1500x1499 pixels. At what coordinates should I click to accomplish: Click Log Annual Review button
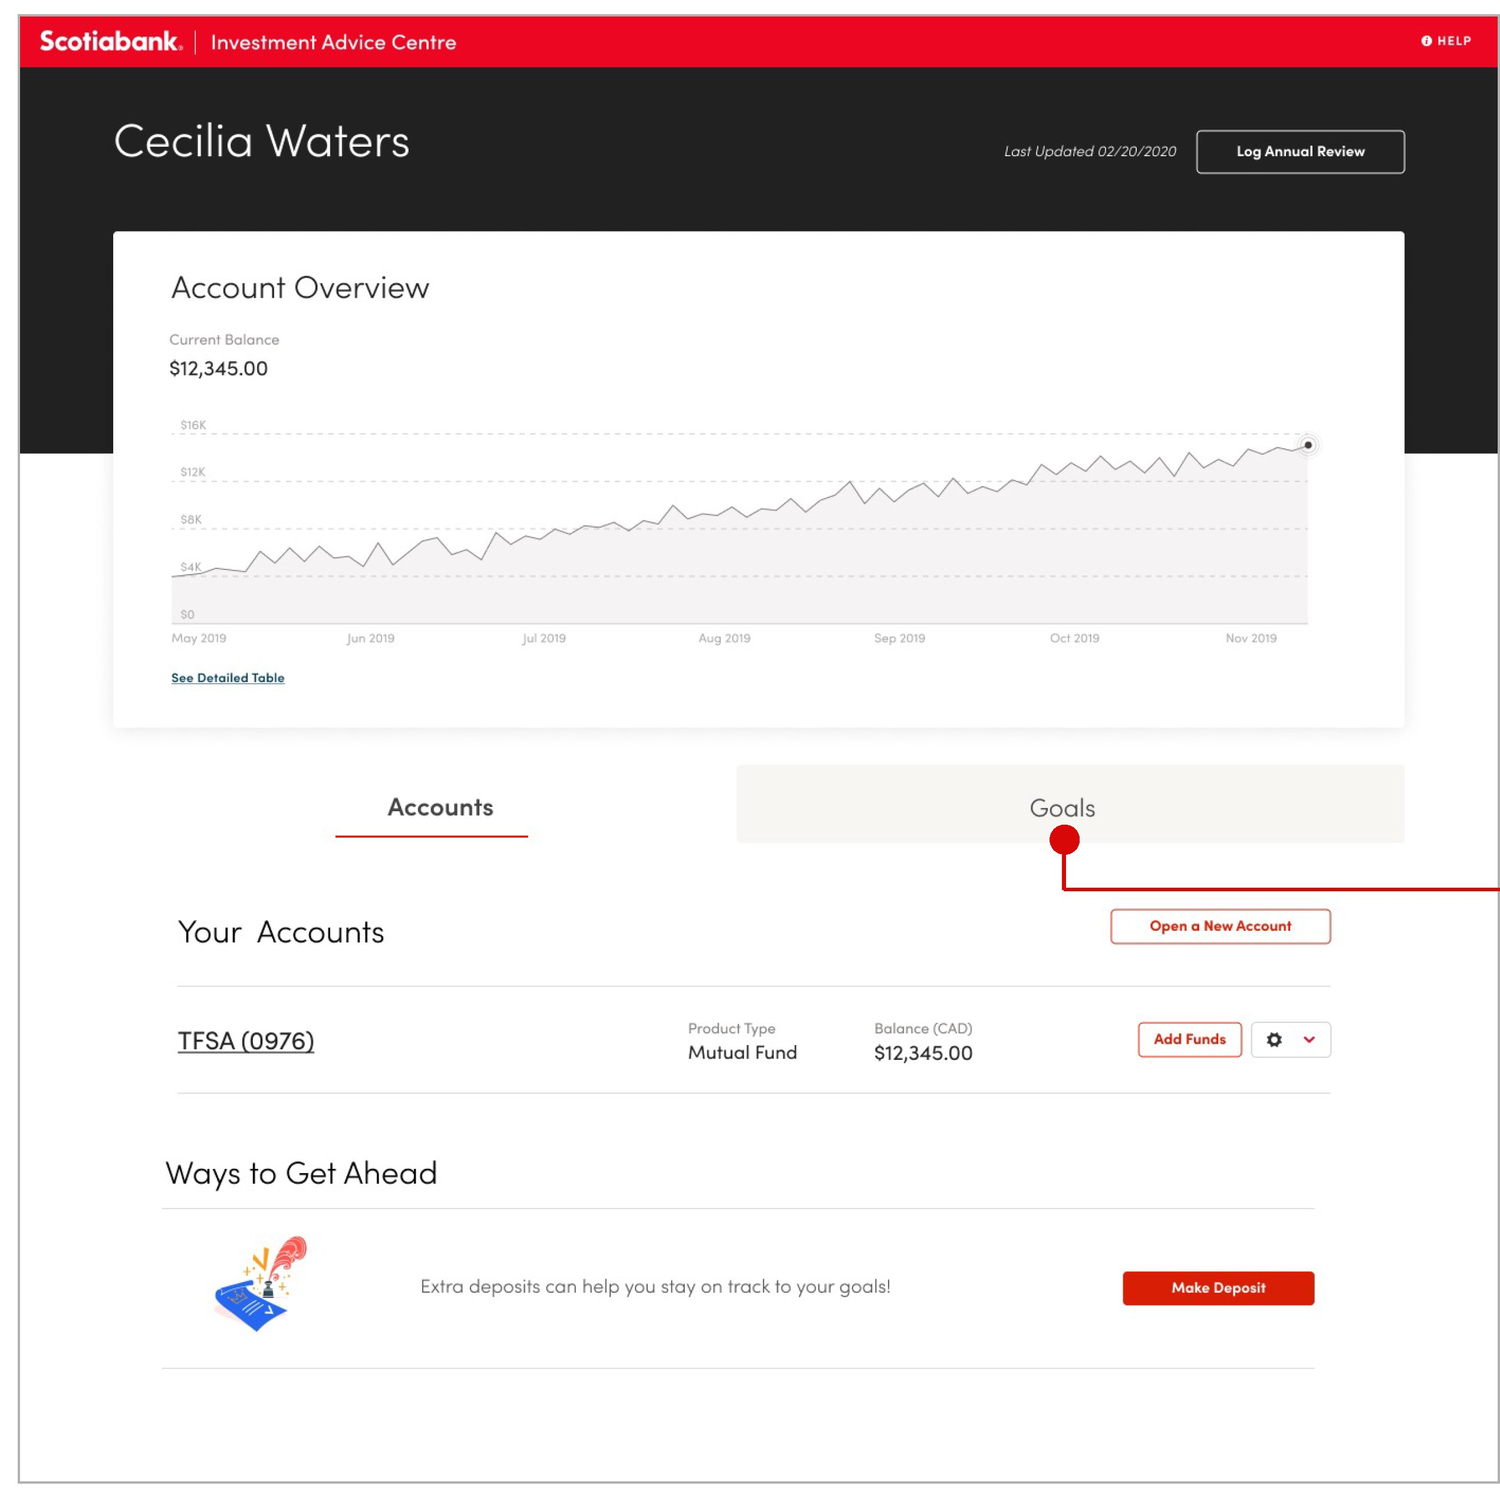coord(1300,151)
